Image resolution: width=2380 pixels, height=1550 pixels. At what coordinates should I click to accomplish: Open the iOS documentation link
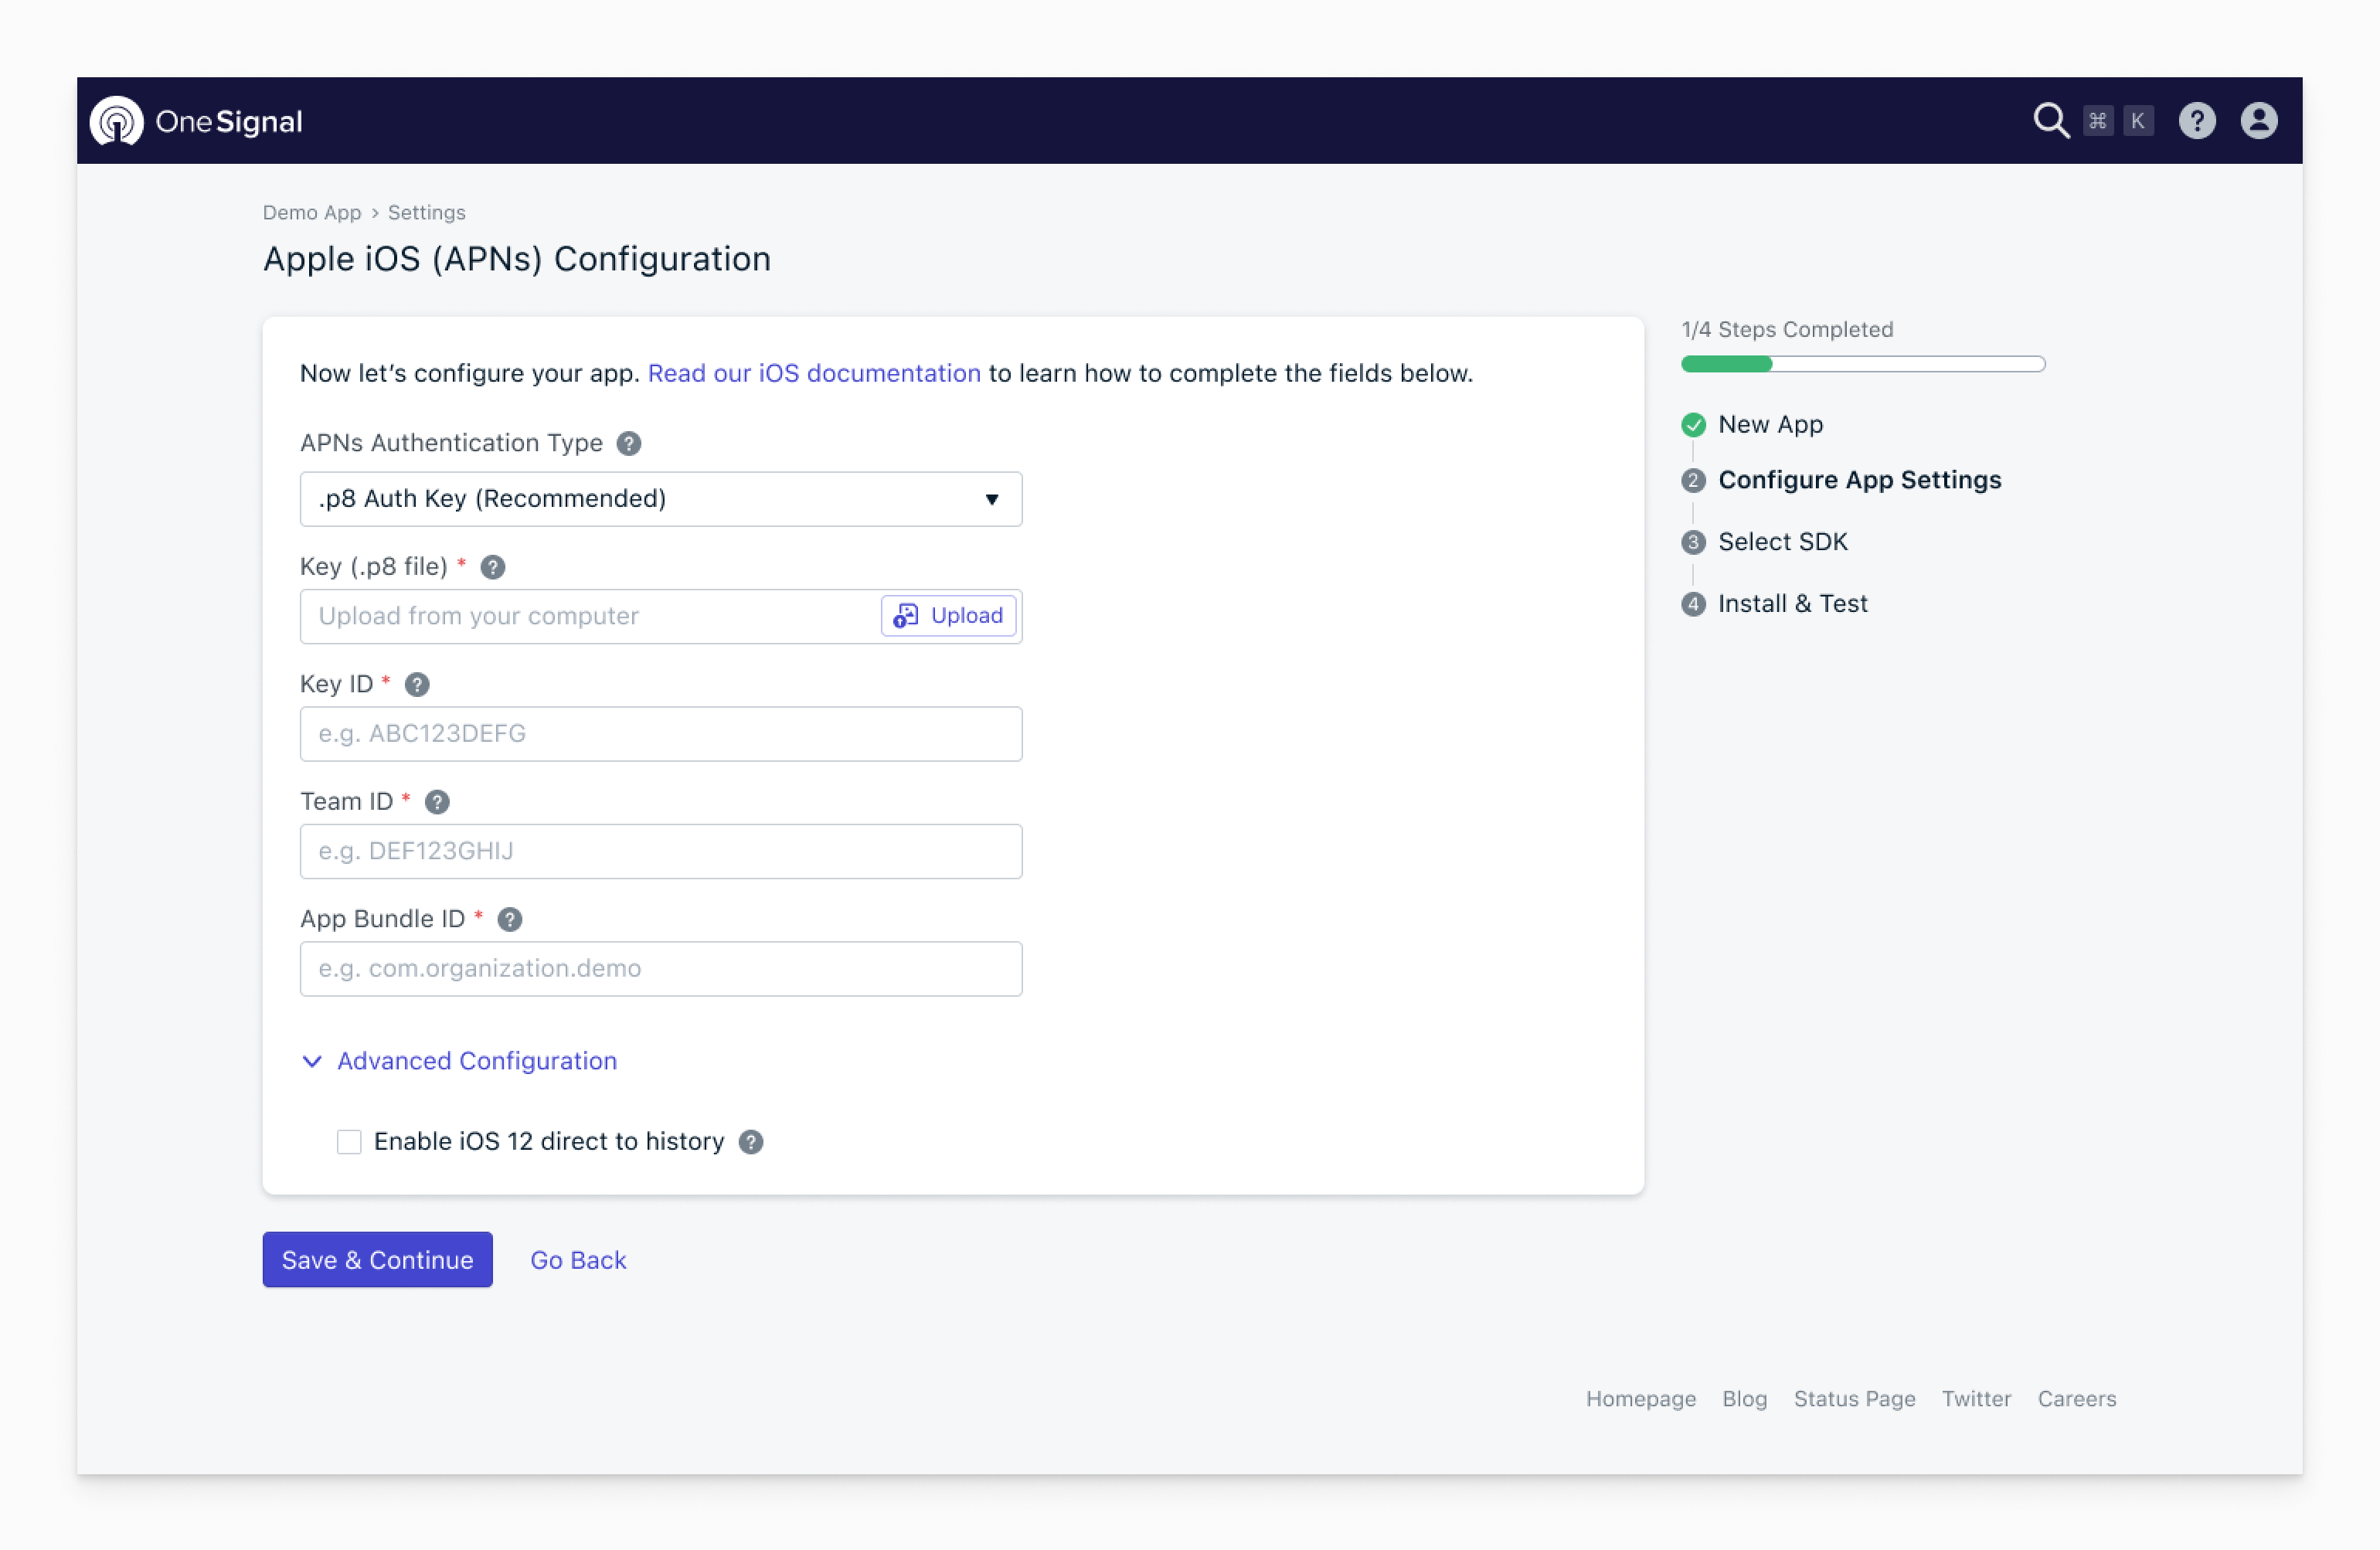pos(814,373)
